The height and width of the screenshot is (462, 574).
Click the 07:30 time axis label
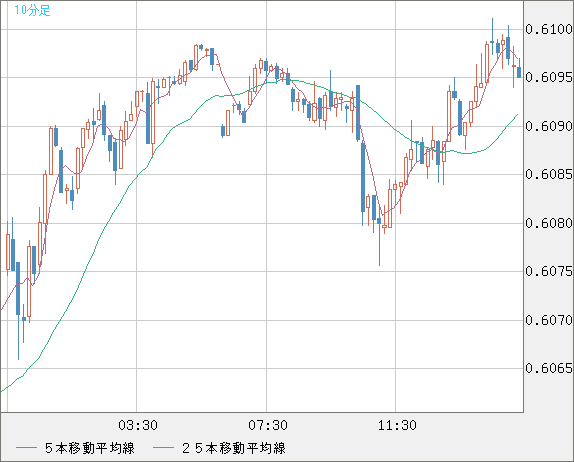click(268, 425)
